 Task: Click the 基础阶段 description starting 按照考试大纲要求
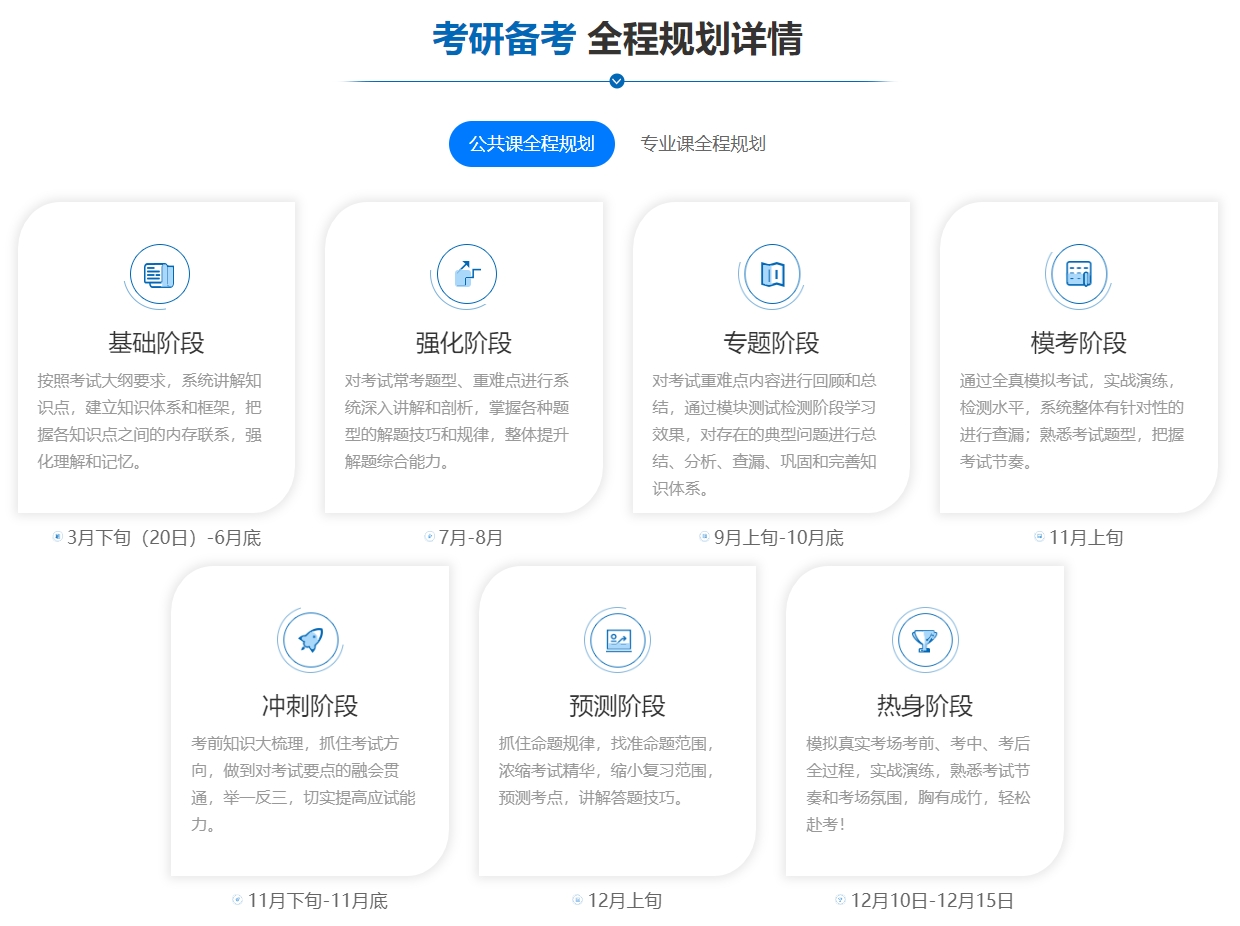click(x=150, y=421)
